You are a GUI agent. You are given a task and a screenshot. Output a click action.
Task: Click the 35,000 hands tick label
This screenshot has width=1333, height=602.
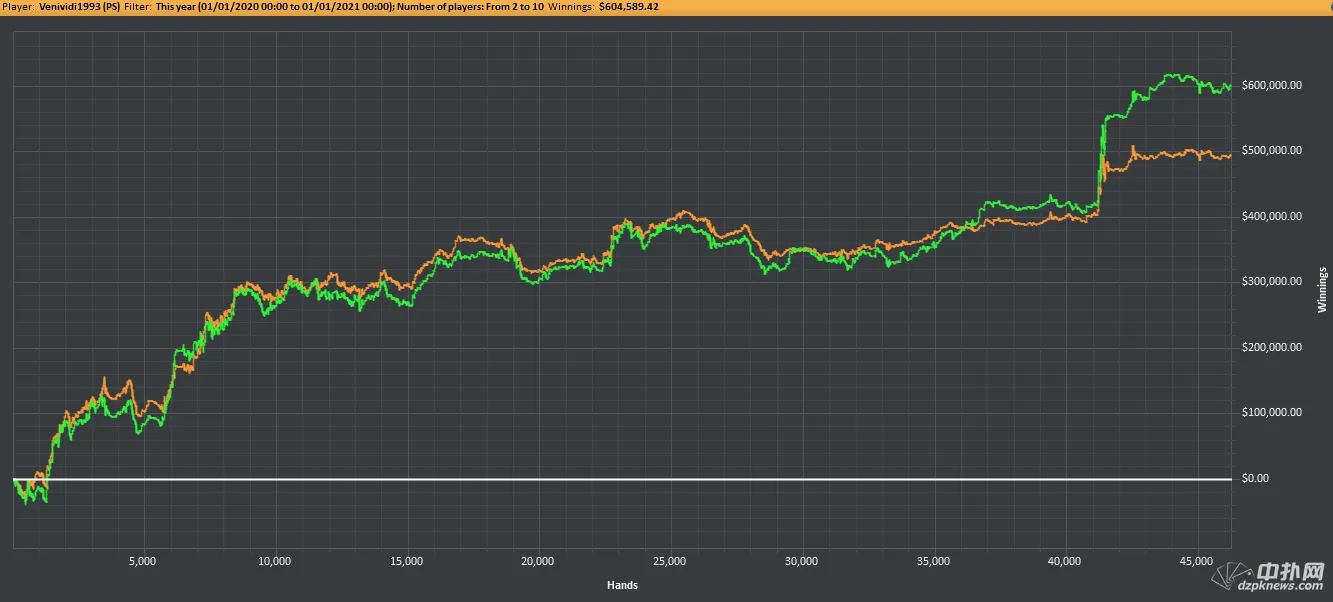(934, 561)
